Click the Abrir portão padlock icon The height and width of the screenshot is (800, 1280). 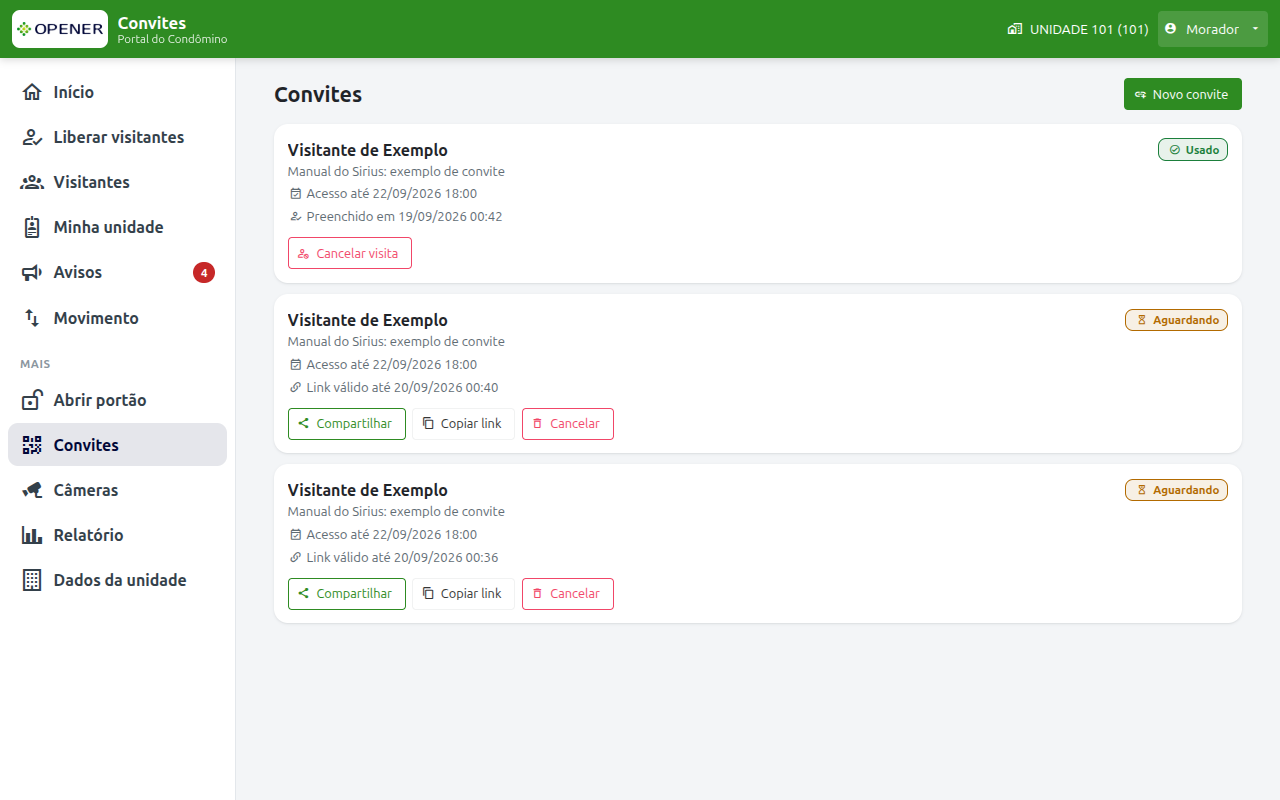click(32, 400)
